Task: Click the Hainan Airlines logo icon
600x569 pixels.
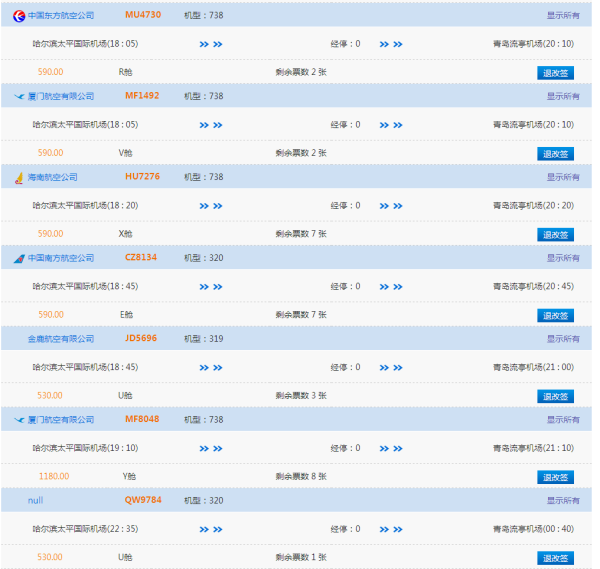Action: coord(19,178)
